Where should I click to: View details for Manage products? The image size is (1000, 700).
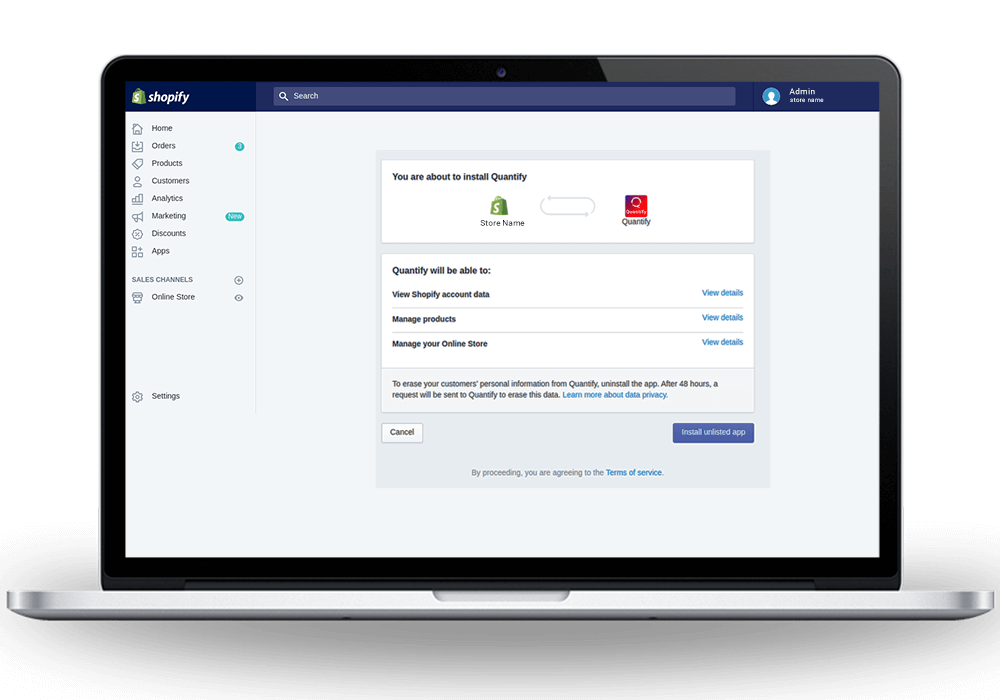coord(723,317)
